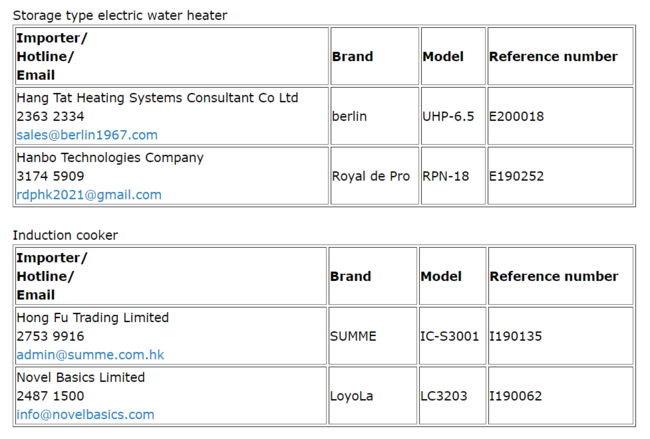Click 'Novel Basics Limited' importer name
Viewport: 650px width, 439px height.
pos(80,377)
